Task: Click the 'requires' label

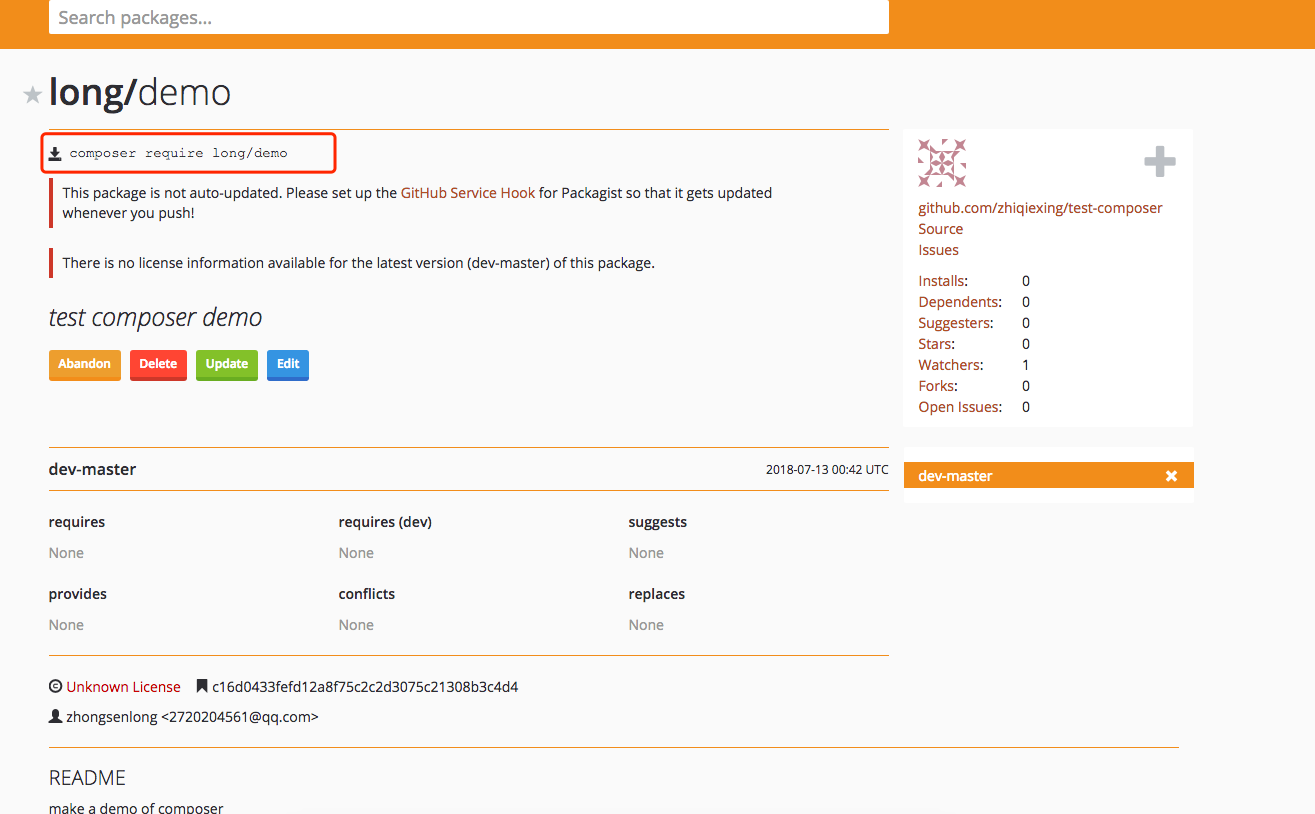Action: pyautogui.click(x=77, y=522)
